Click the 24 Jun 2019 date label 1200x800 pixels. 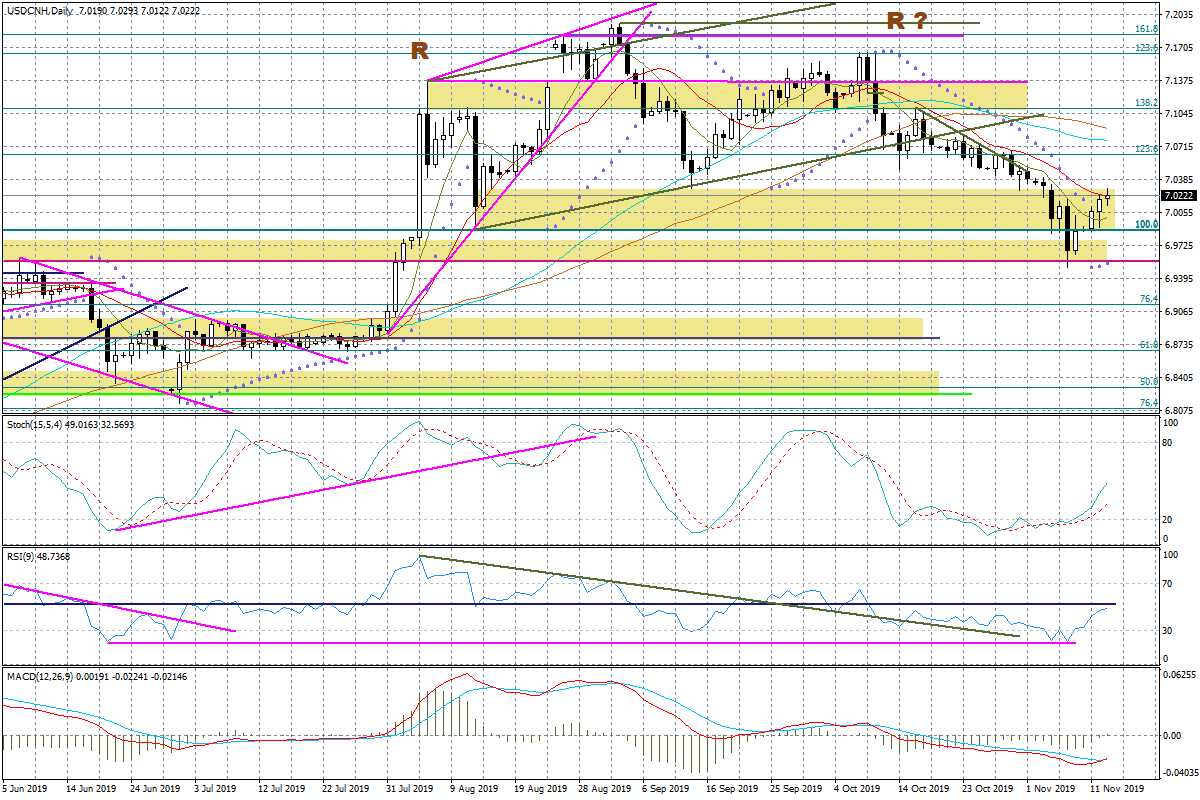coord(156,790)
